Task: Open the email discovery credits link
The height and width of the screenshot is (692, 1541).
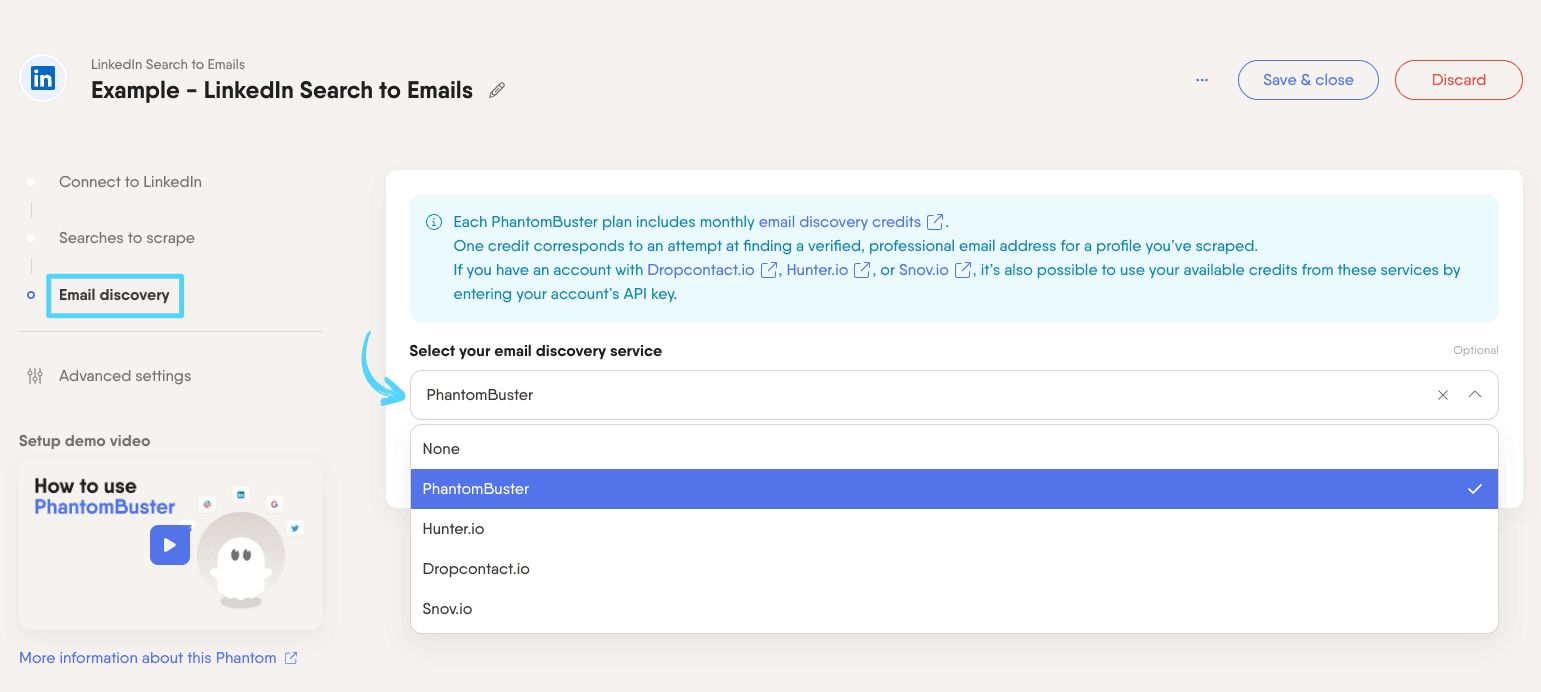Action: [x=840, y=222]
